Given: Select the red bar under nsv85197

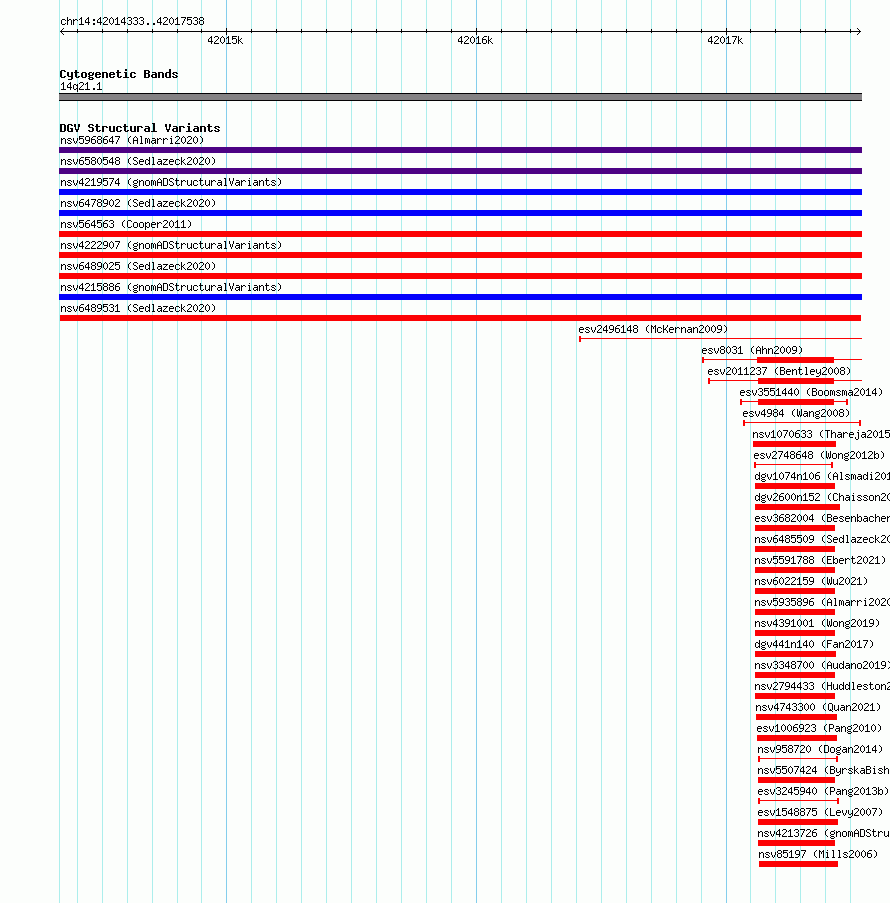Looking at the screenshot, I should (x=798, y=864).
